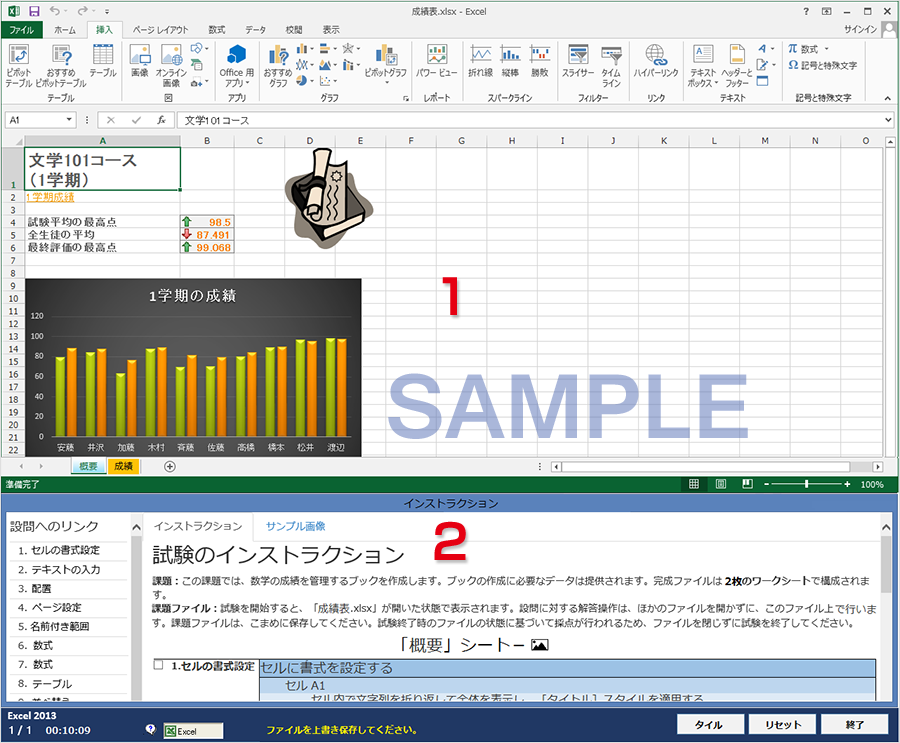Click the 終了 button
Viewport: 900px width, 743px height.
[854, 725]
